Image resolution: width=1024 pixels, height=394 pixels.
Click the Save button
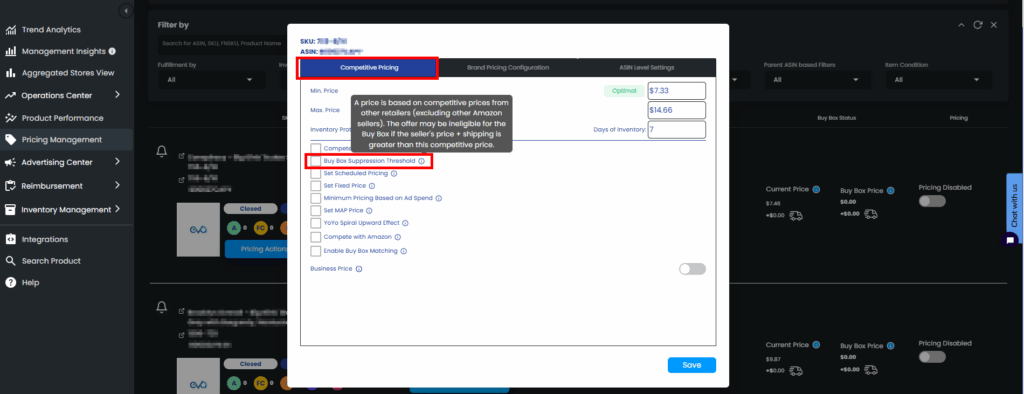tap(692, 365)
